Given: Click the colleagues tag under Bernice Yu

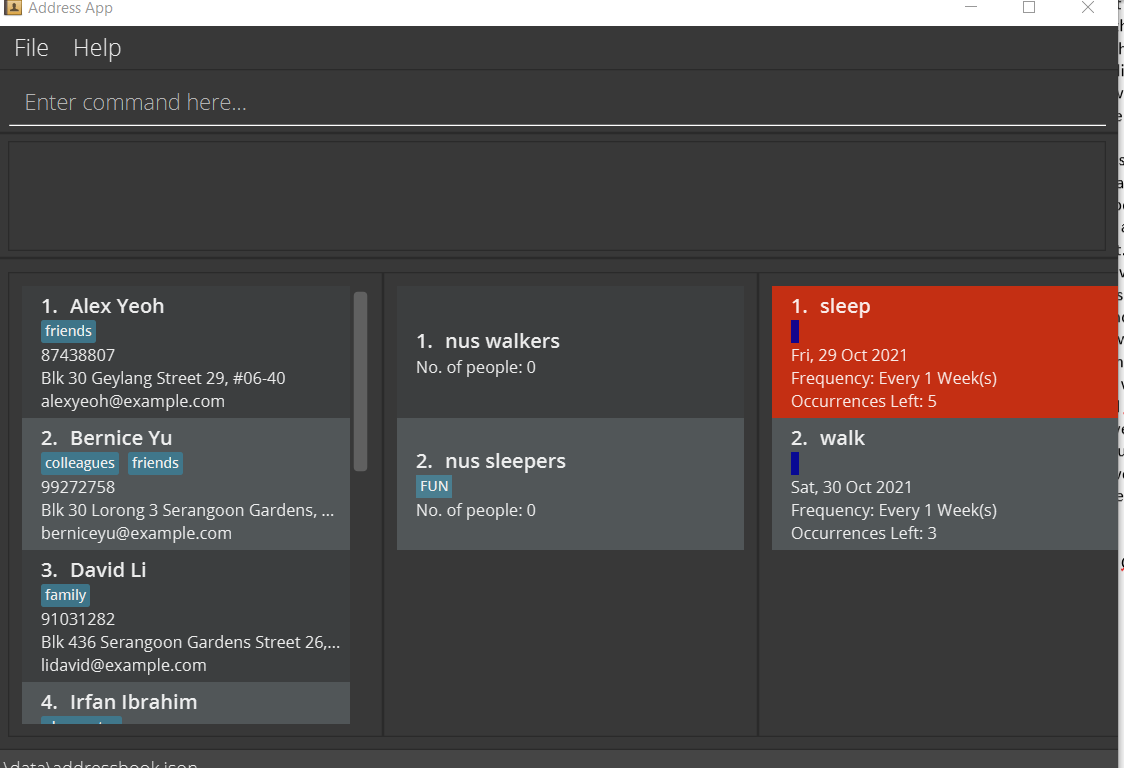Looking at the screenshot, I should pyautogui.click(x=80, y=463).
